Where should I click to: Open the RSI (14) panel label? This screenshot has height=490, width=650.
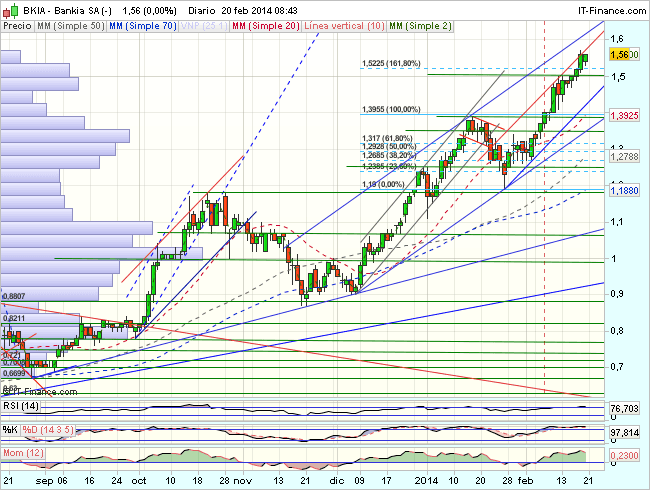[21, 406]
